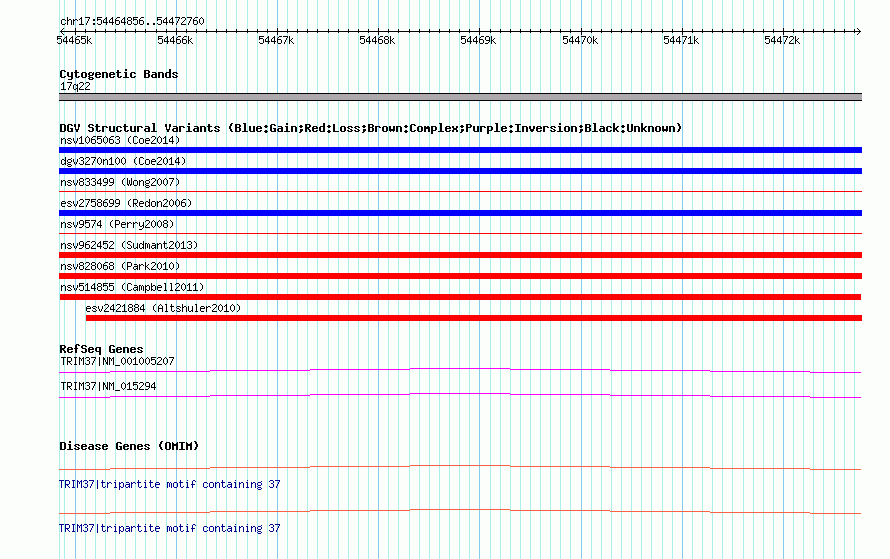Screen dimensions: 890x559
Task: Open variant nsv828068 (Park2010) label
Action: point(120,266)
